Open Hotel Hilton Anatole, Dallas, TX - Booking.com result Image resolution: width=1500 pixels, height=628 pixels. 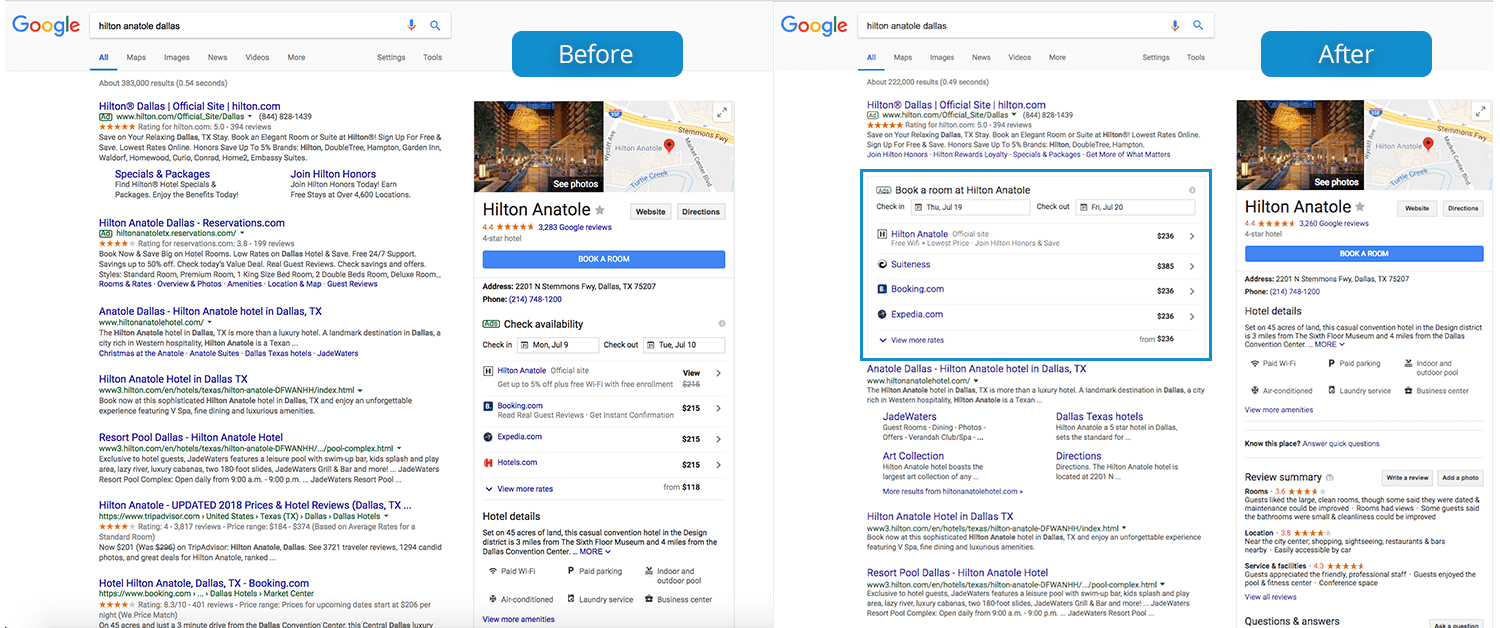point(204,583)
